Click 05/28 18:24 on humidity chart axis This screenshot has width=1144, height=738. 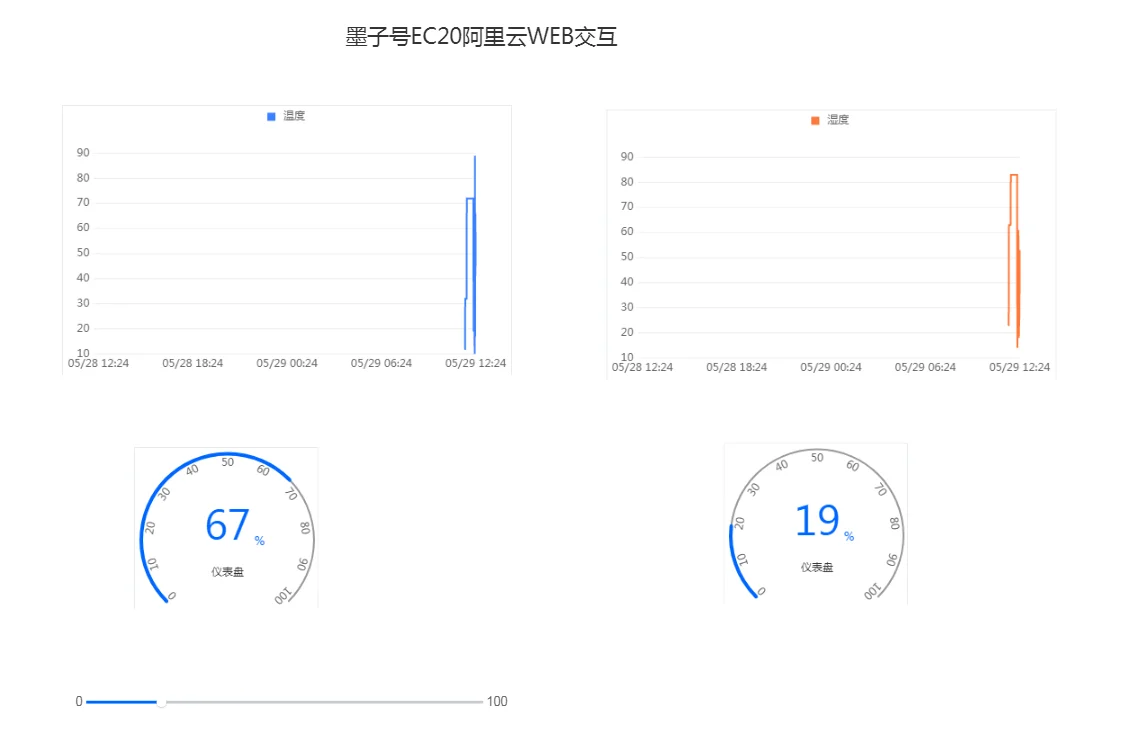(x=737, y=367)
